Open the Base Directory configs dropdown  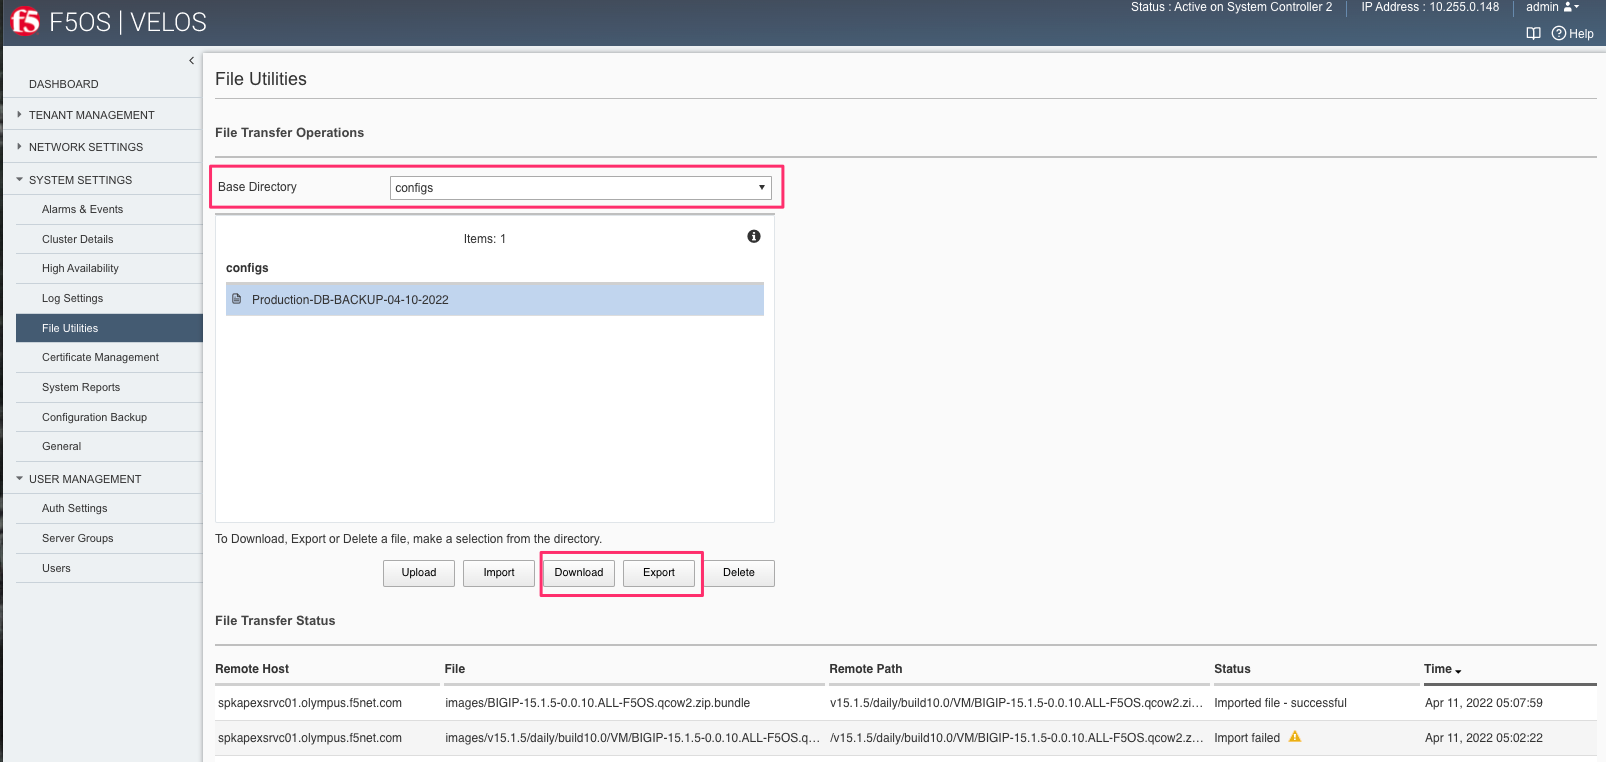click(581, 187)
